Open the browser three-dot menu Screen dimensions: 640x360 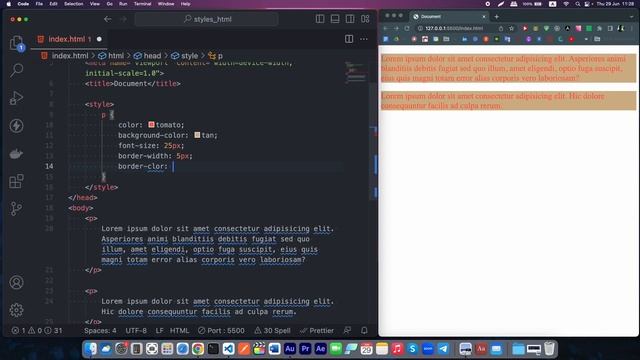point(632,28)
